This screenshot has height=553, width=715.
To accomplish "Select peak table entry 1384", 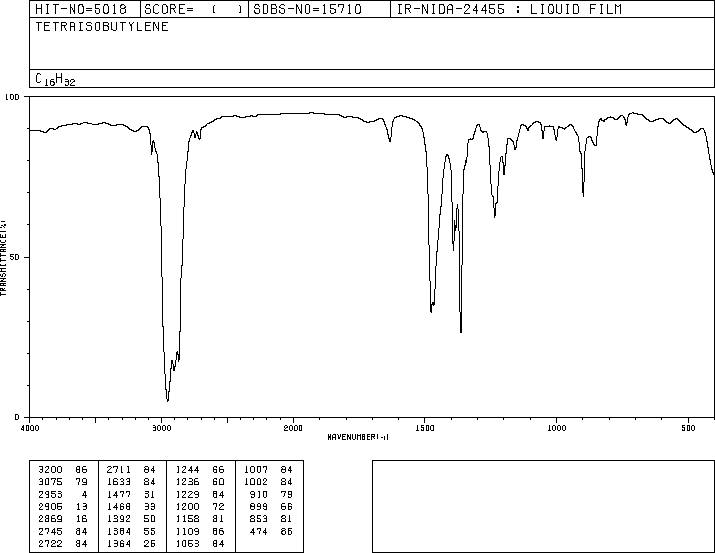I will click(119, 532).
